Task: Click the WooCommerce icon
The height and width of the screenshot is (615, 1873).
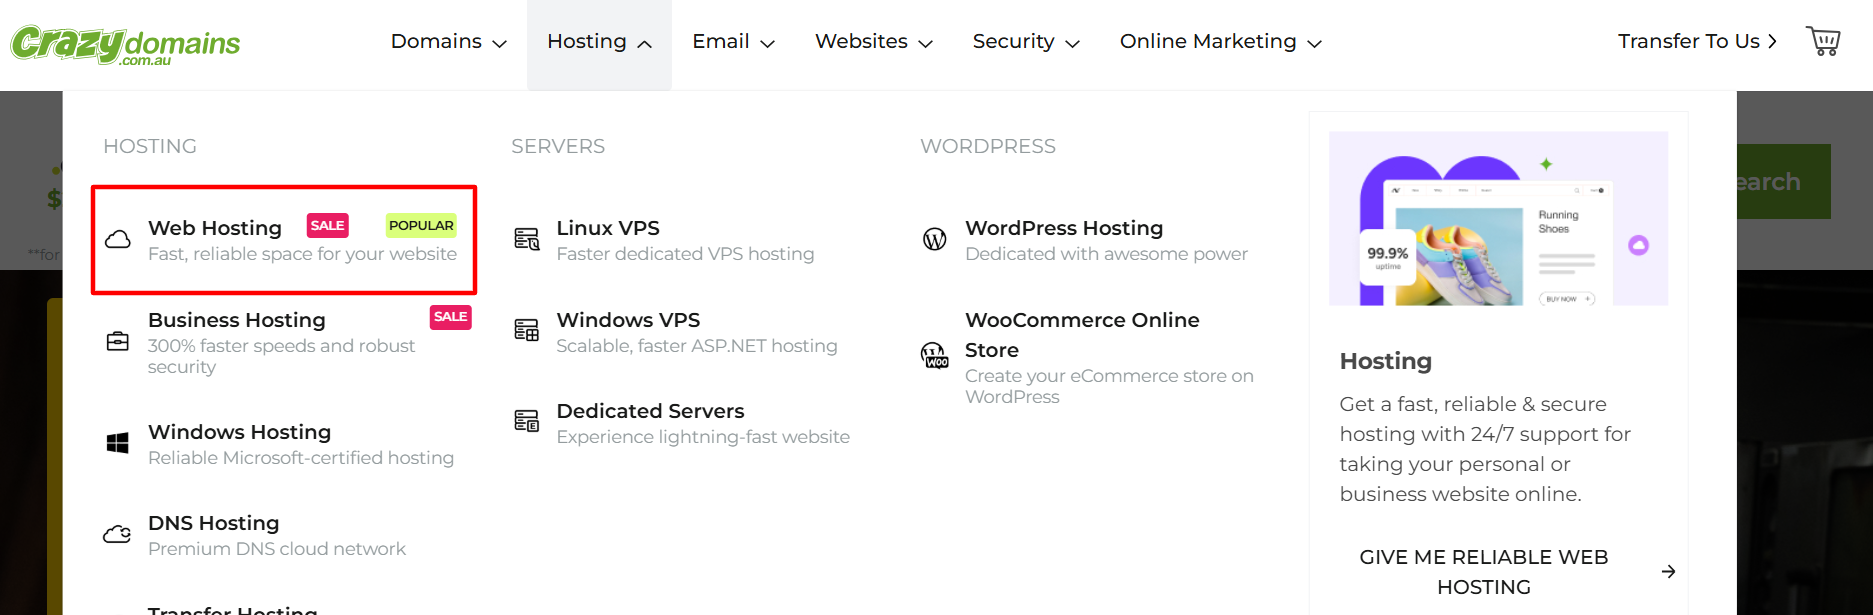Action: [935, 355]
